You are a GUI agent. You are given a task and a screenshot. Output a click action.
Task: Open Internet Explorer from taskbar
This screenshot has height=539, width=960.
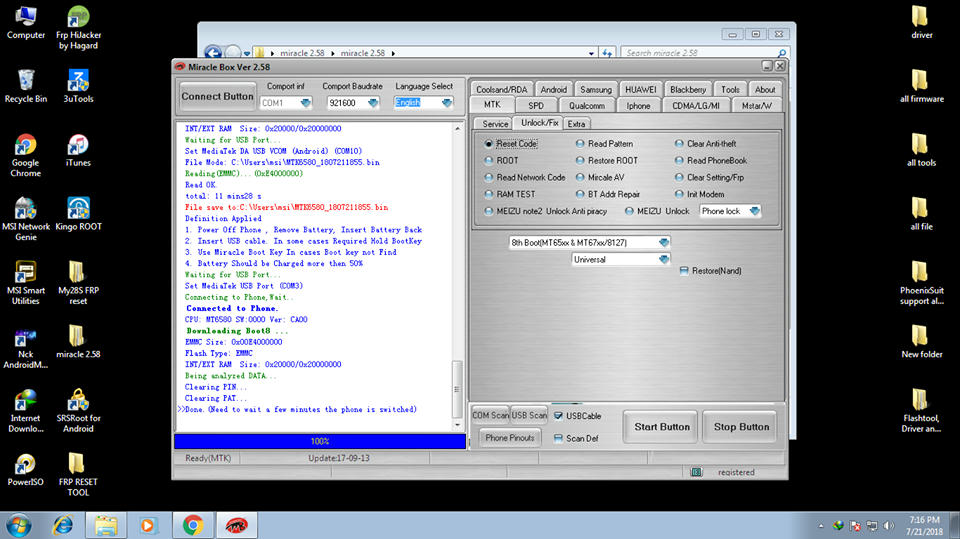[x=62, y=526]
